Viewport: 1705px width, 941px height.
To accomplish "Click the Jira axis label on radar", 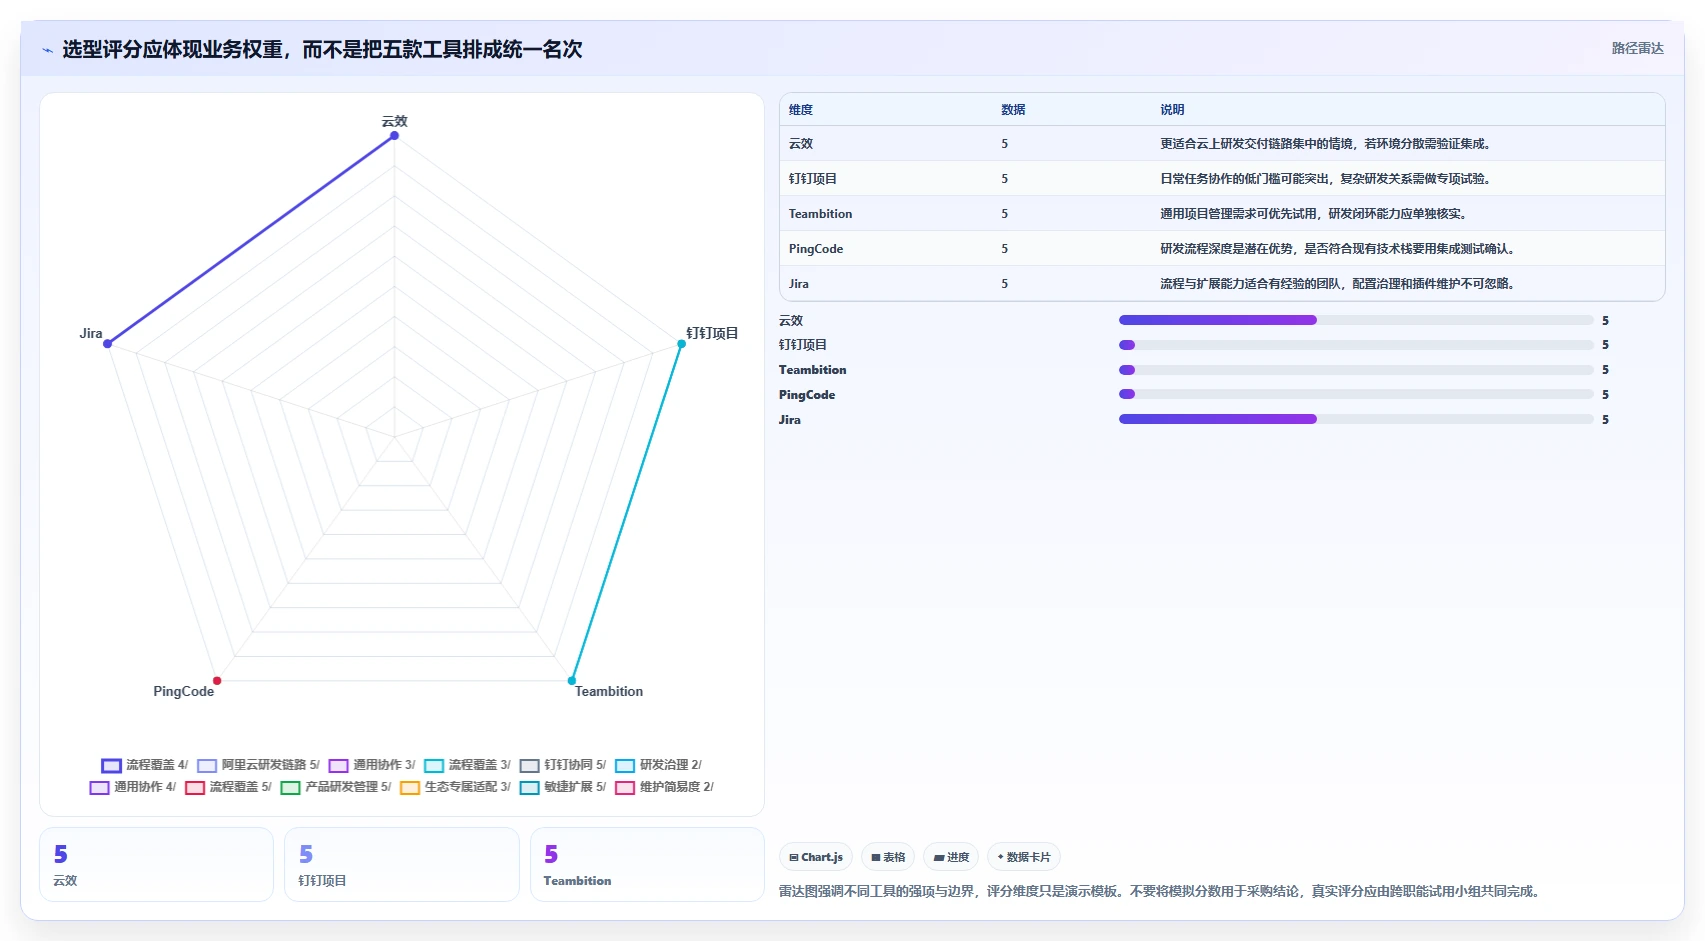I will (x=91, y=334).
